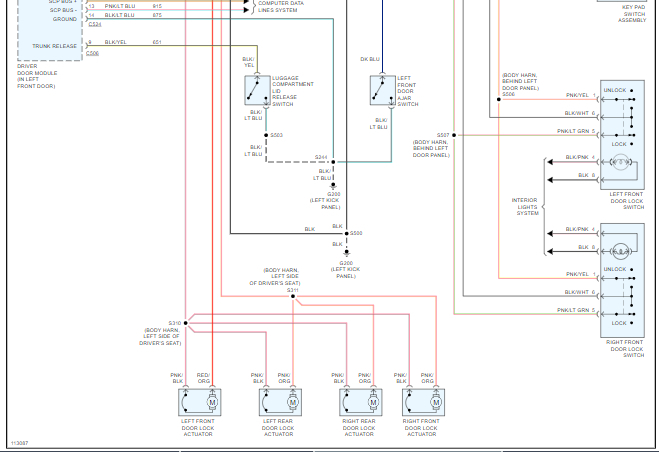Screen dimensions: 659x452
Task: Select the Right Front Door Lock Switch box
Action: click(622, 280)
